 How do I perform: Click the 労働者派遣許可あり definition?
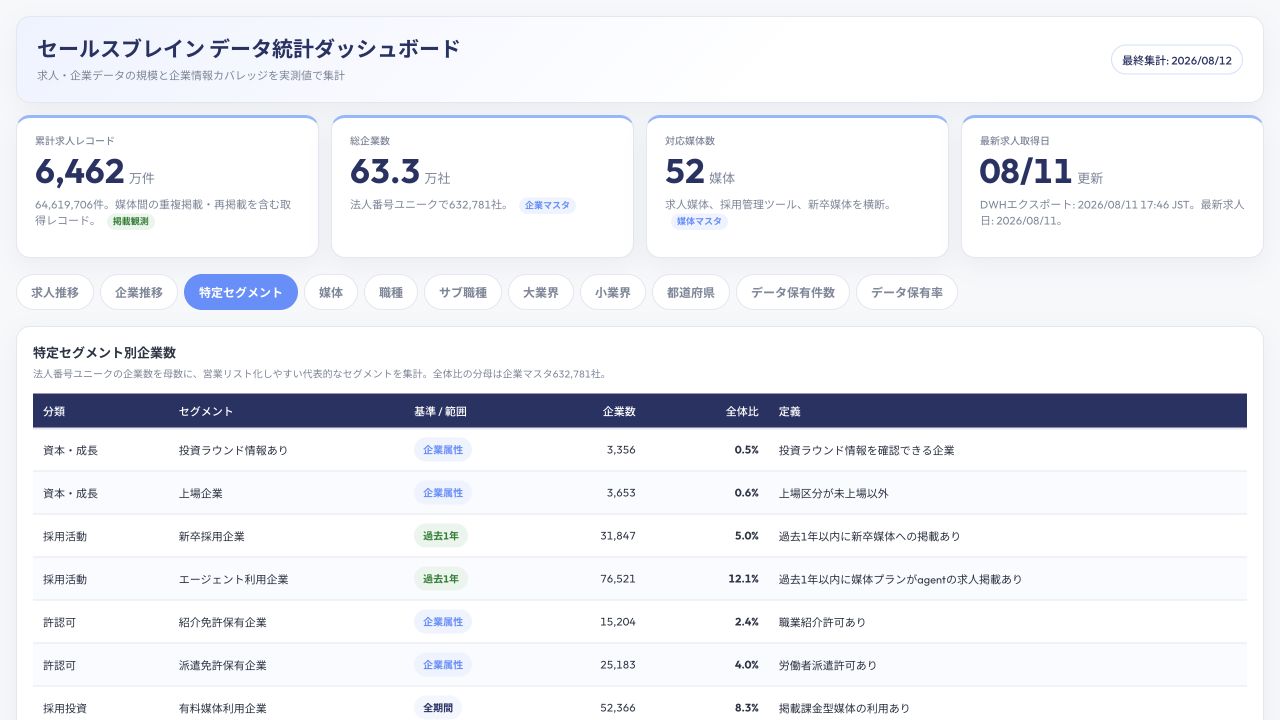click(828, 665)
